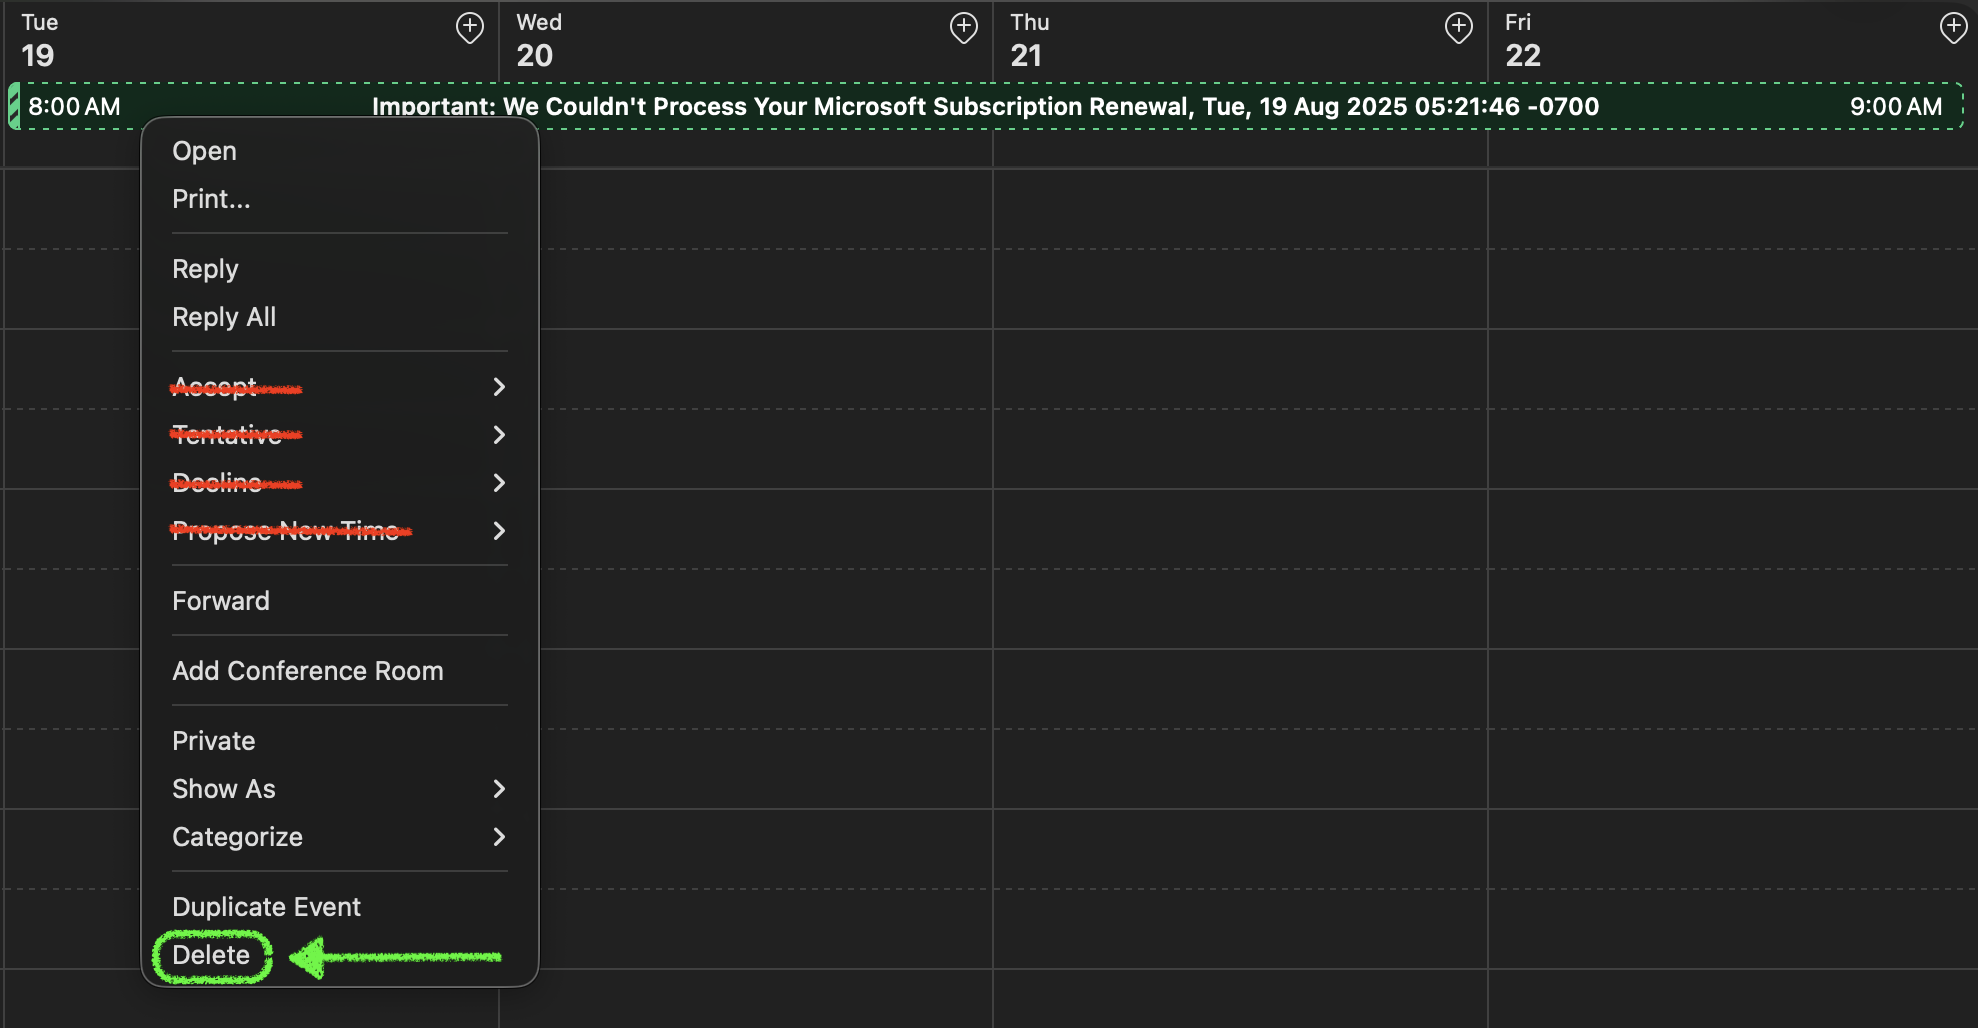Add new event on Wed 20

click(x=963, y=28)
